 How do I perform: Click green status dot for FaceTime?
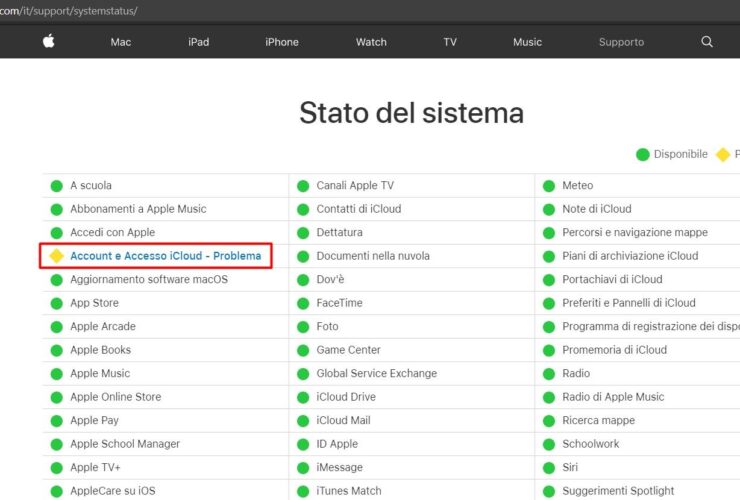pos(303,304)
